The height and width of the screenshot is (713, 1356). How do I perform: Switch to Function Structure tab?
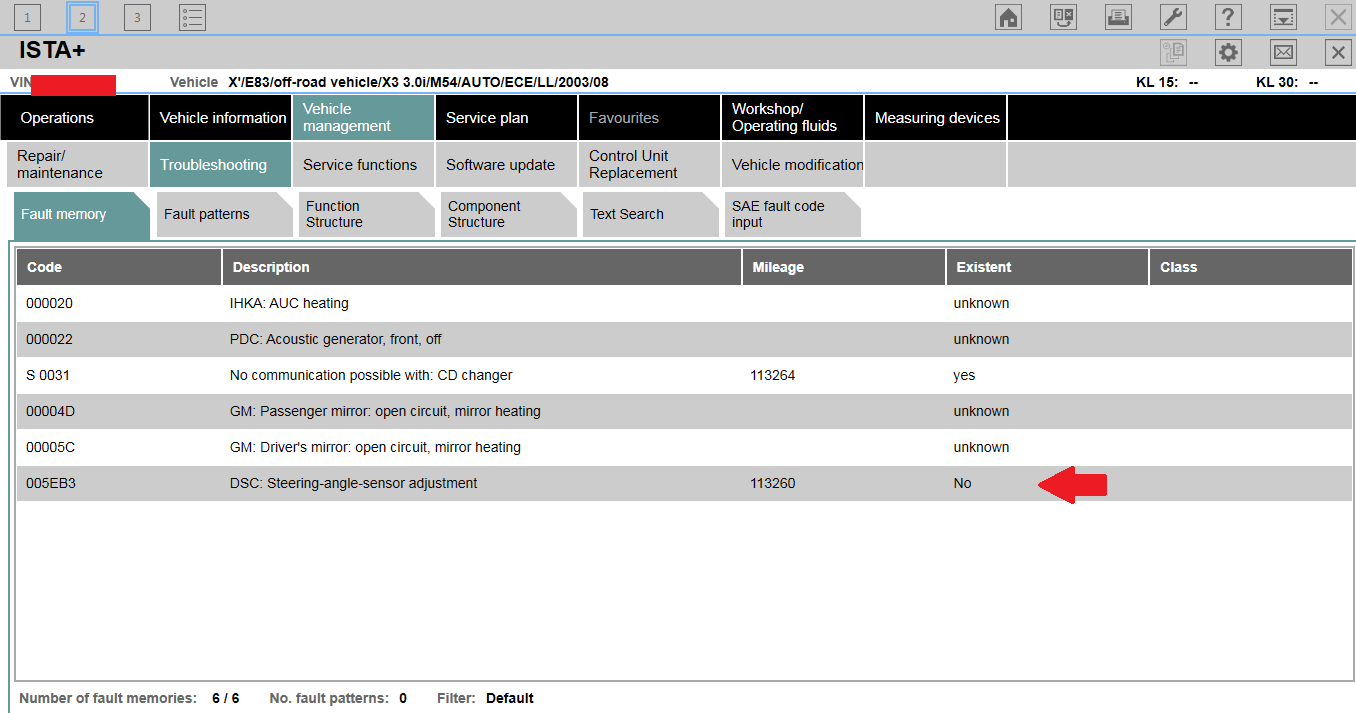coord(367,214)
